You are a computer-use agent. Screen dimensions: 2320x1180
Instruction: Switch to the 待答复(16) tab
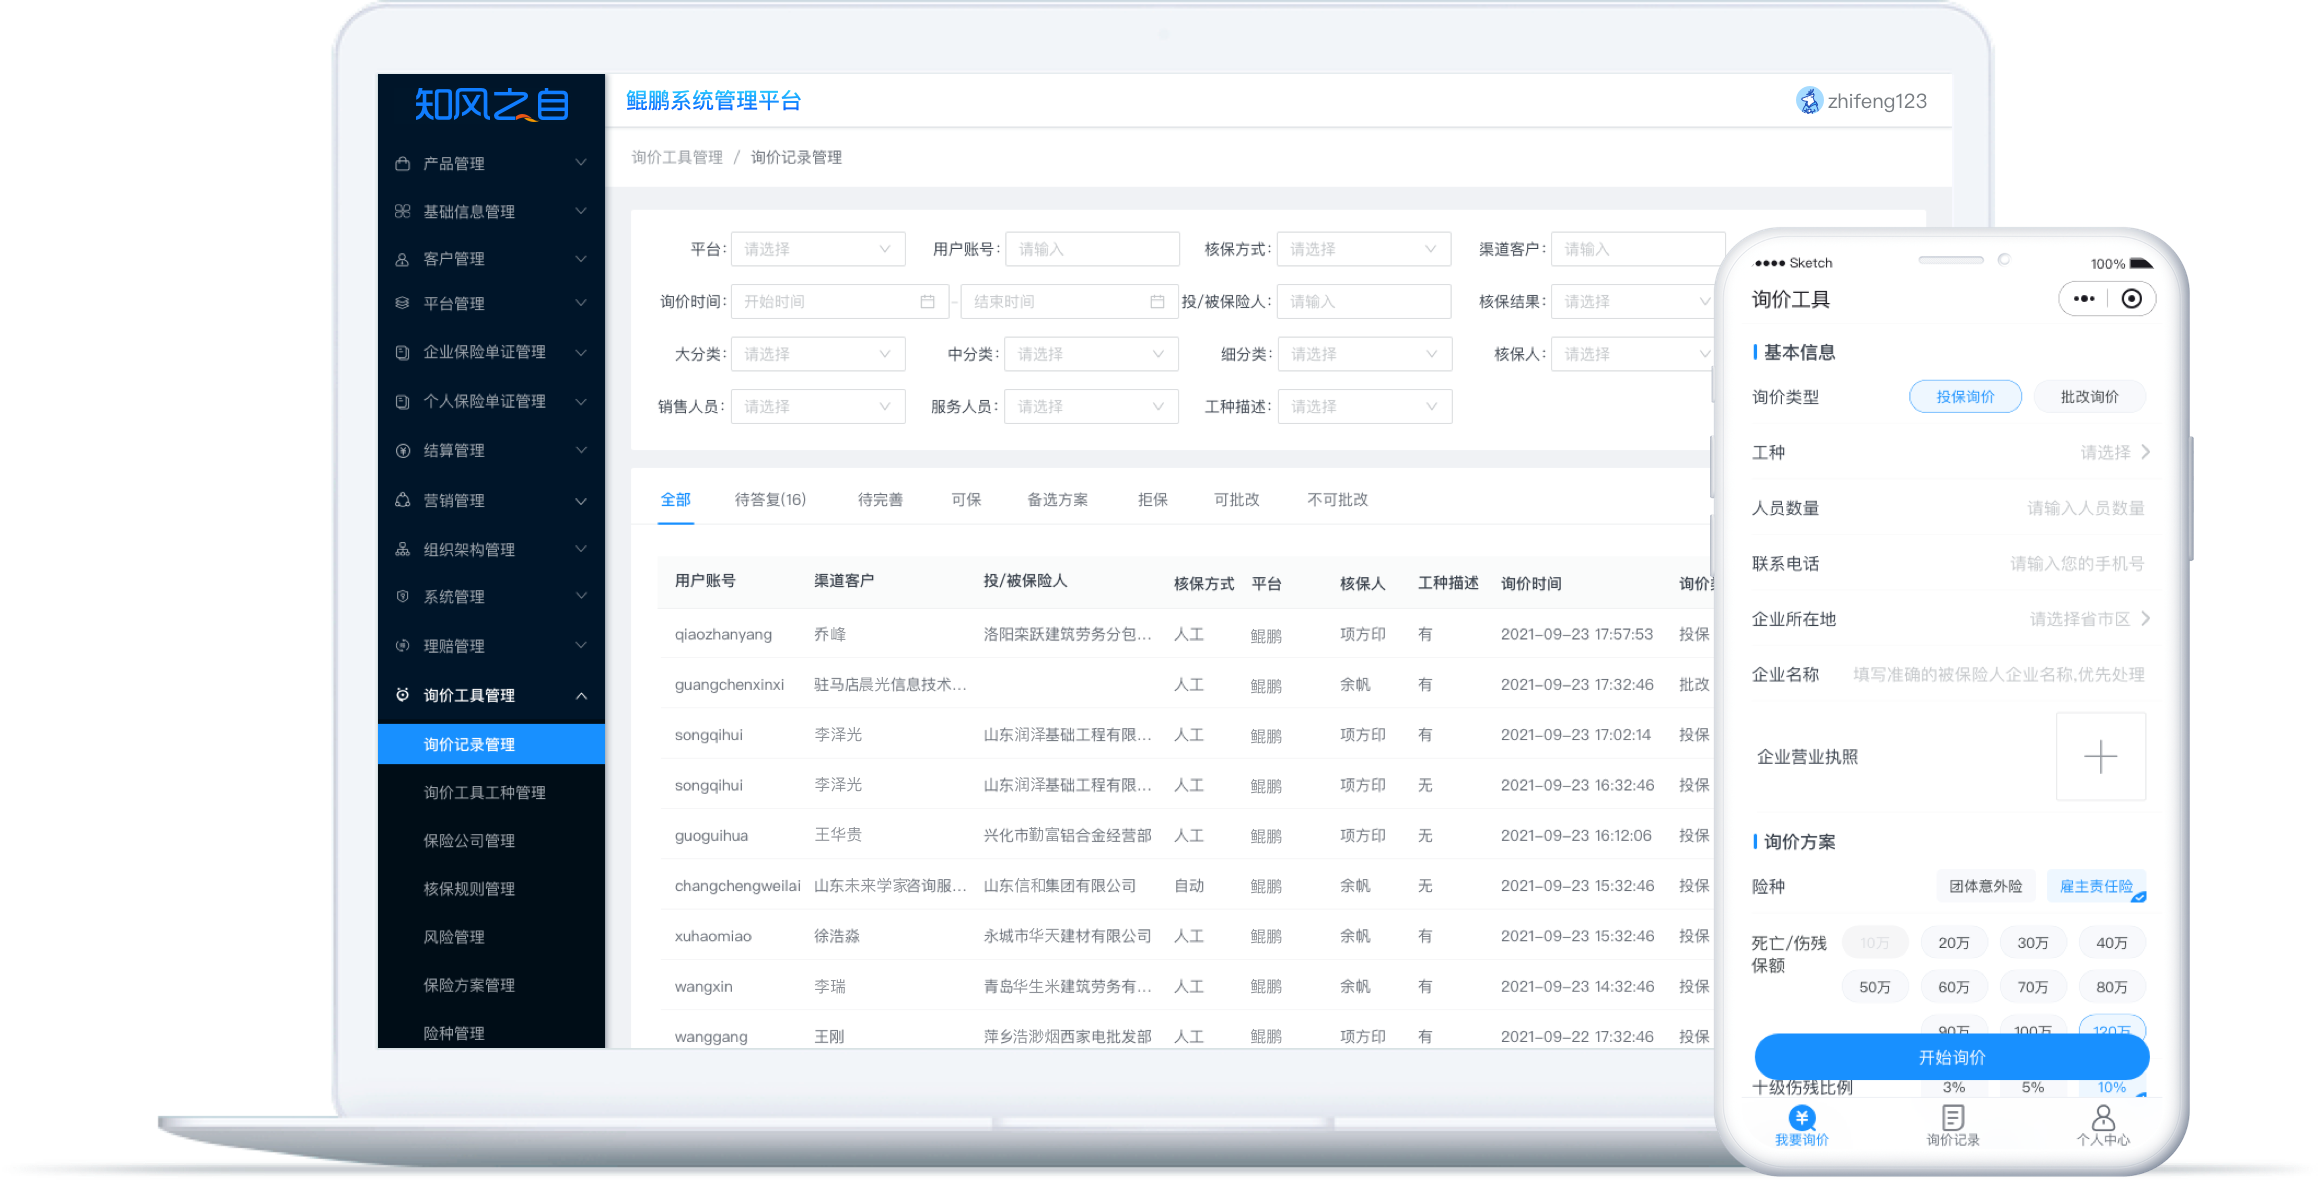(770, 499)
